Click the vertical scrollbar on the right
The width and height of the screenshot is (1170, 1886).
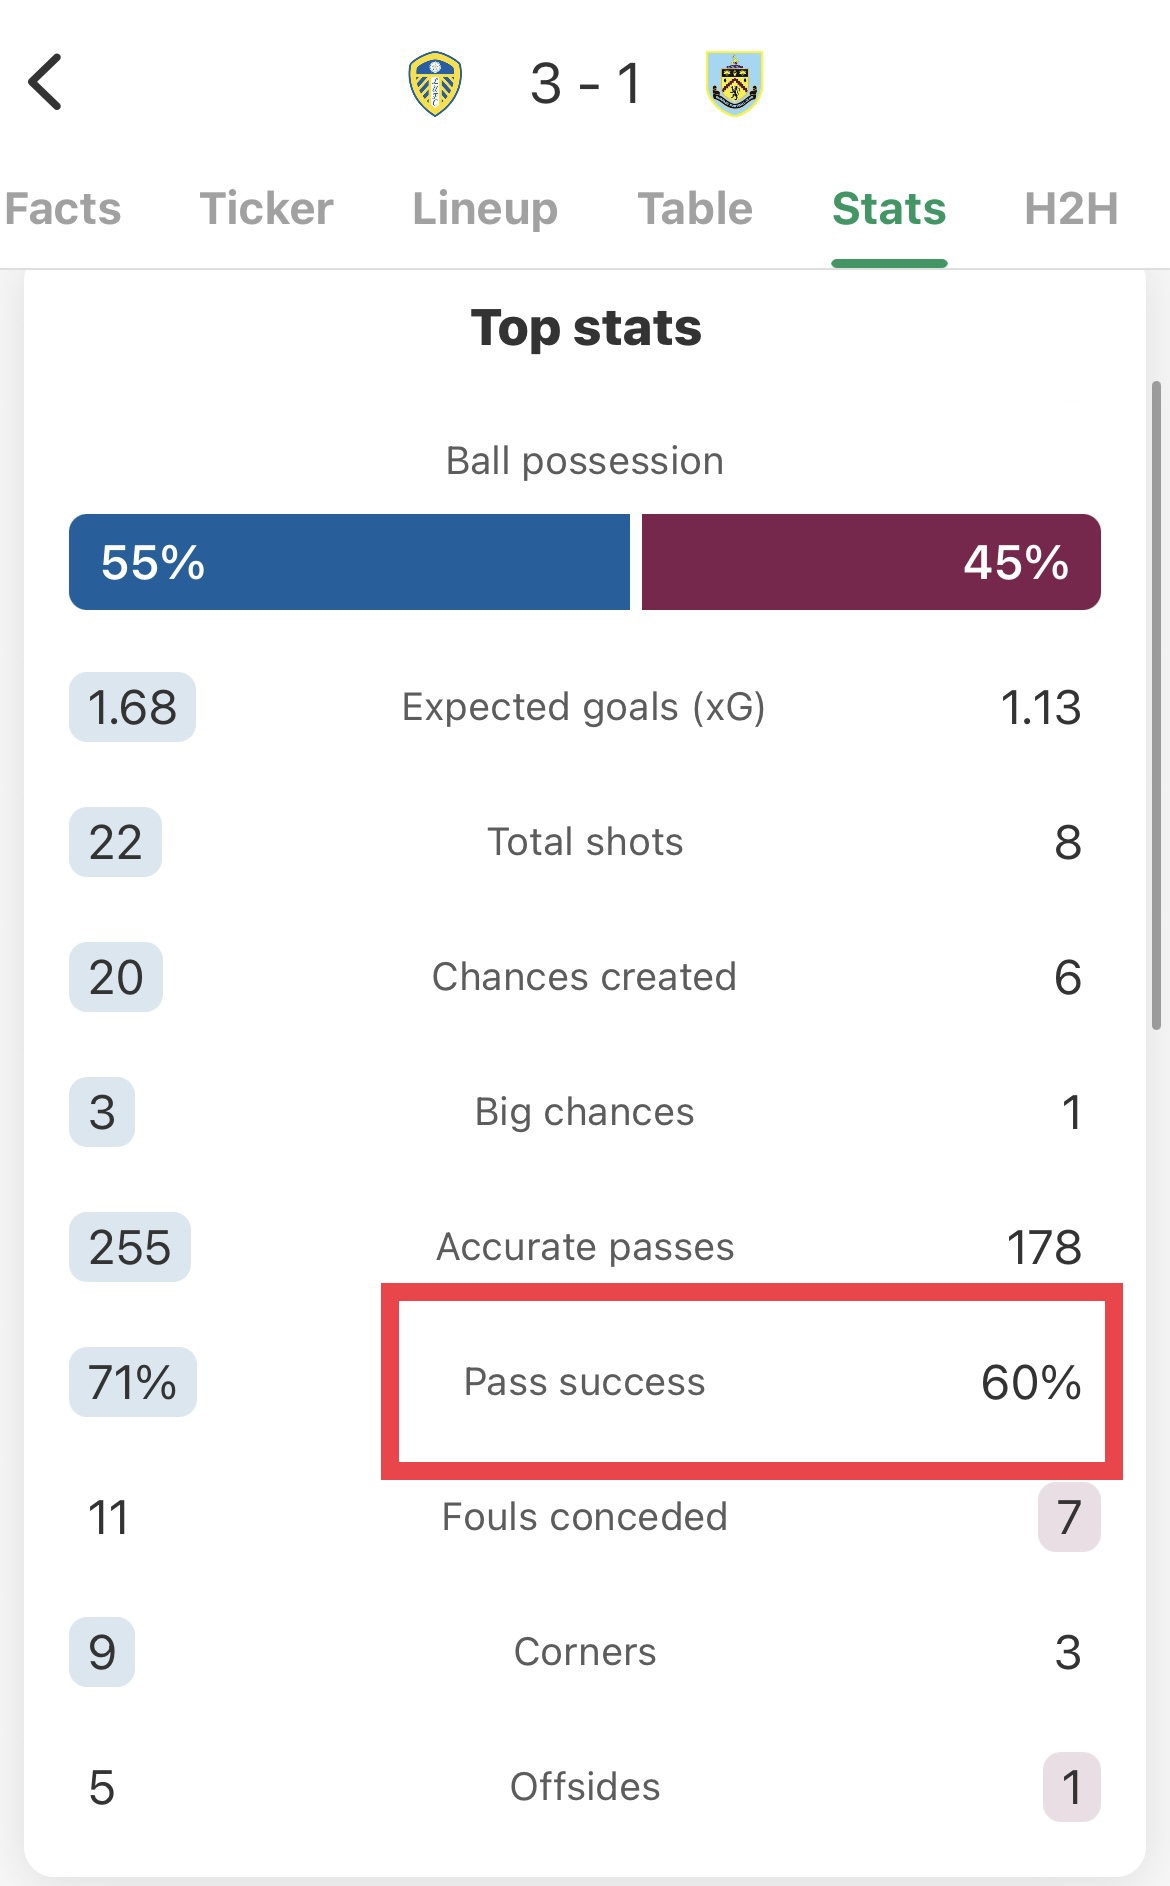pyautogui.click(x=1156, y=705)
